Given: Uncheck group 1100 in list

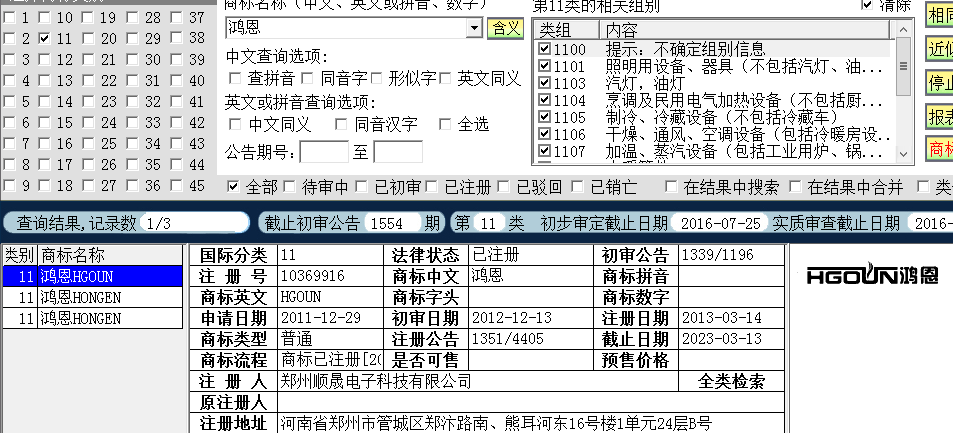Looking at the screenshot, I should click(545, 49).
